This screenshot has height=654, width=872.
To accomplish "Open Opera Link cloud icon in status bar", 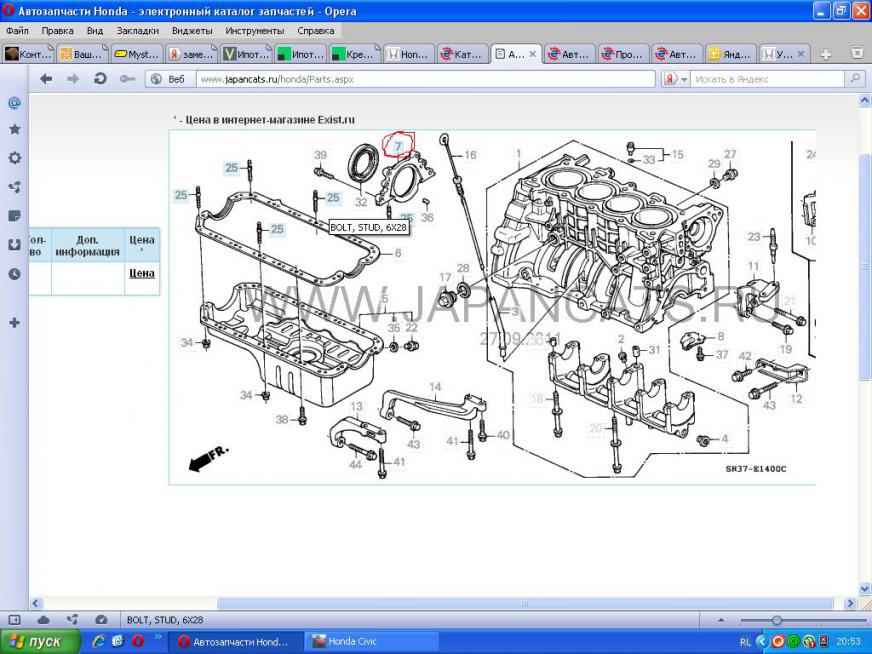I will (43, 620).
